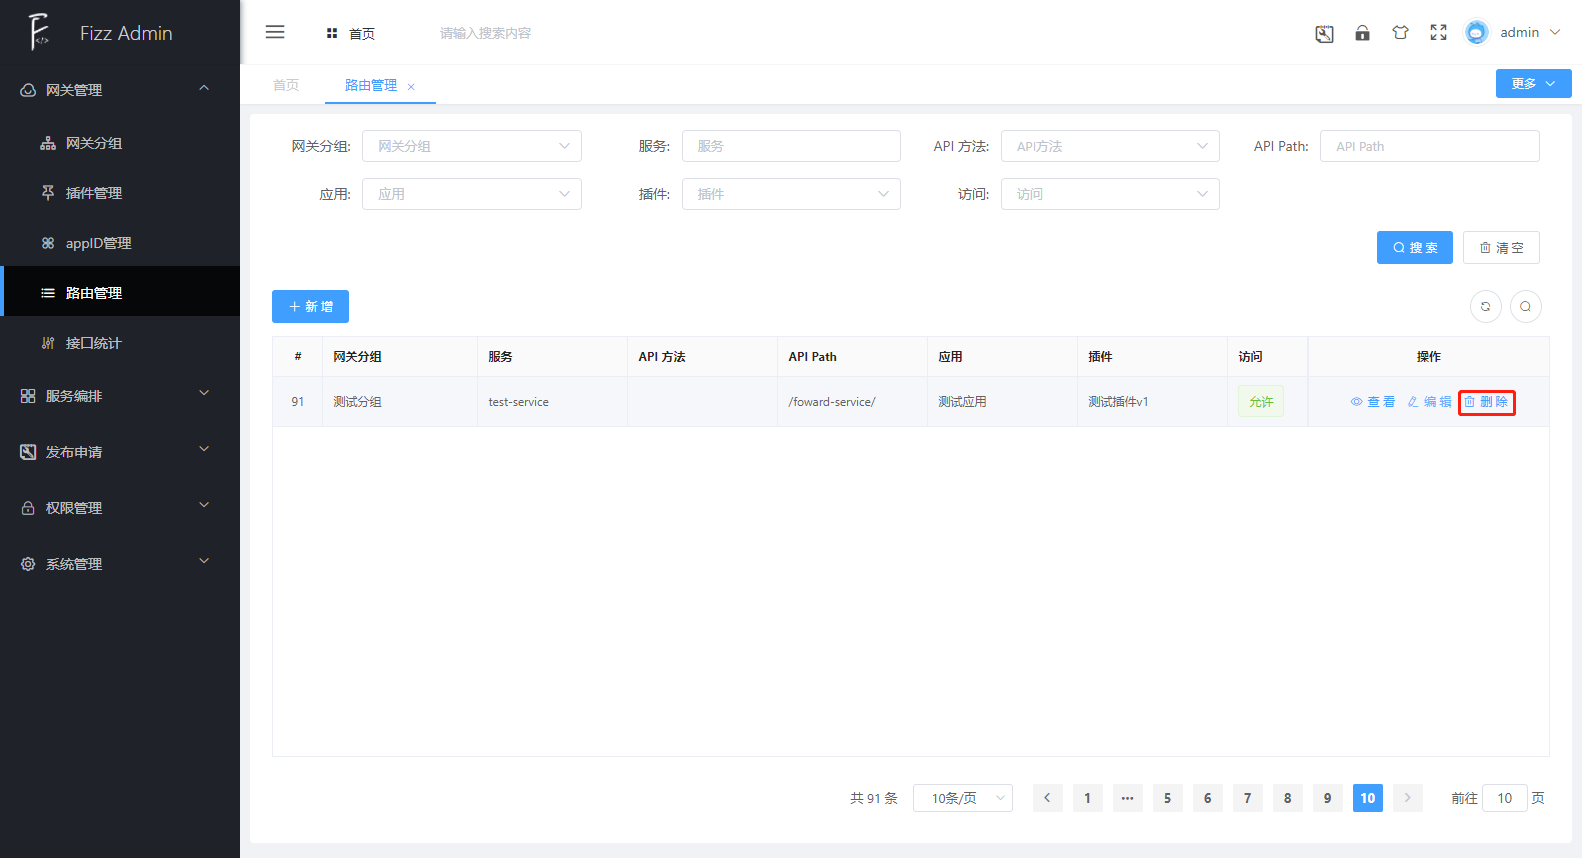Close the 路由管理 tab with its x icon
Image resolution: width=1582 pixels, height=858 pixels.
[x=411, y=87]
